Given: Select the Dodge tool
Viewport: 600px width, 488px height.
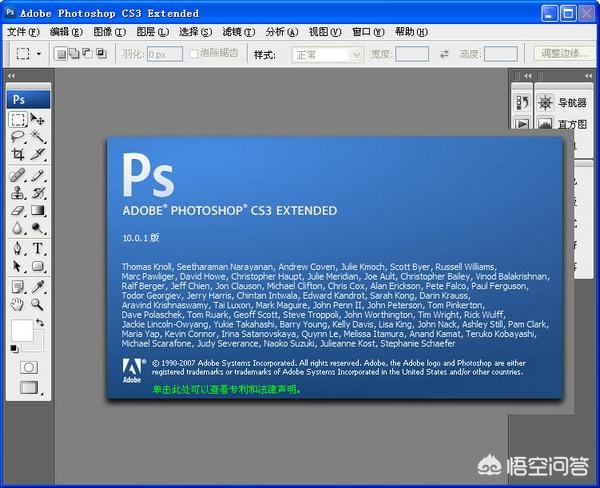Looking at the screenshot, I should [38, 228].
